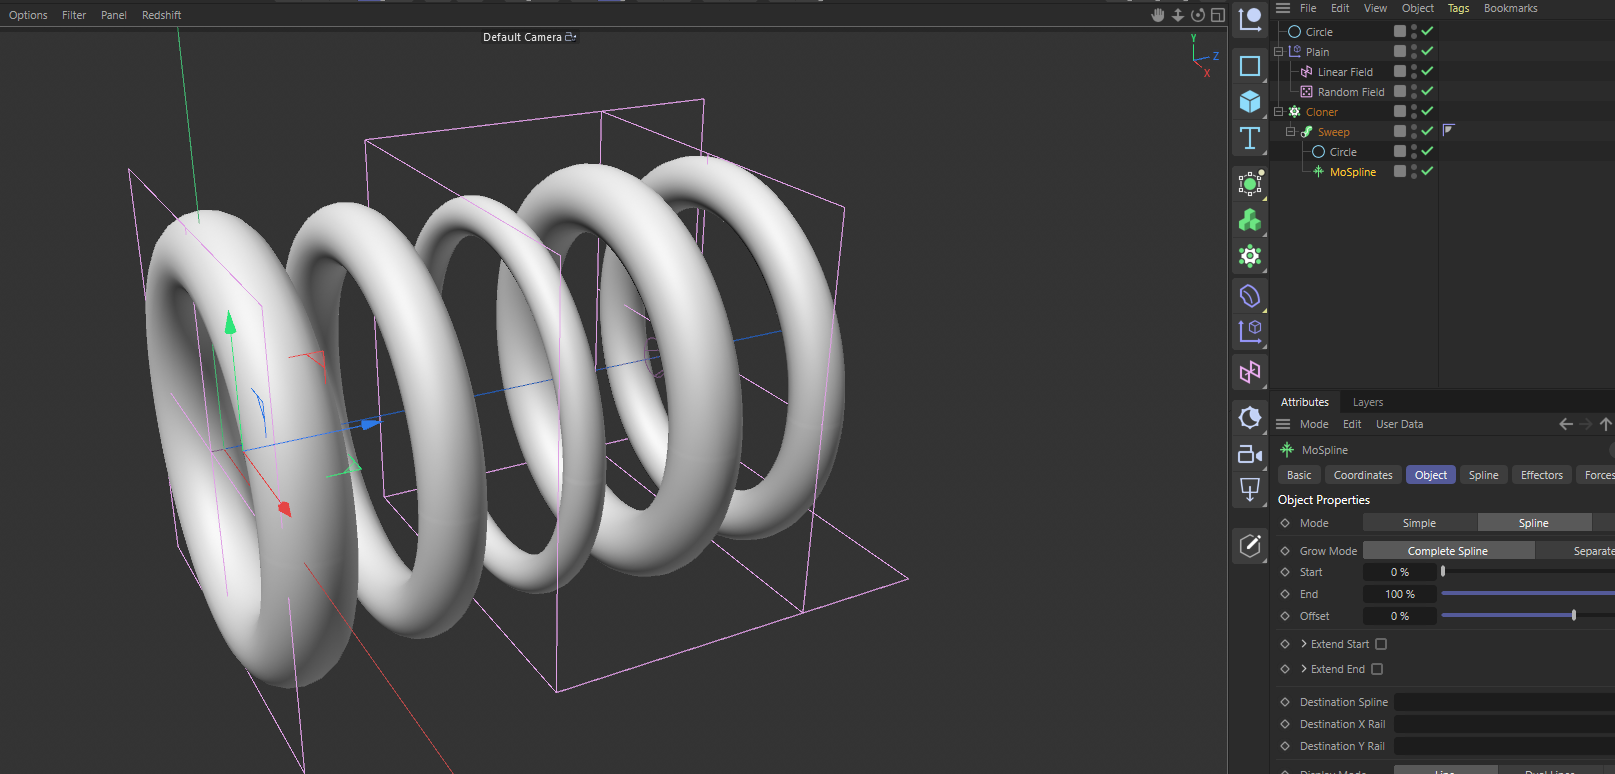Enable the Extend Start checkbox

pos(1381,644)
